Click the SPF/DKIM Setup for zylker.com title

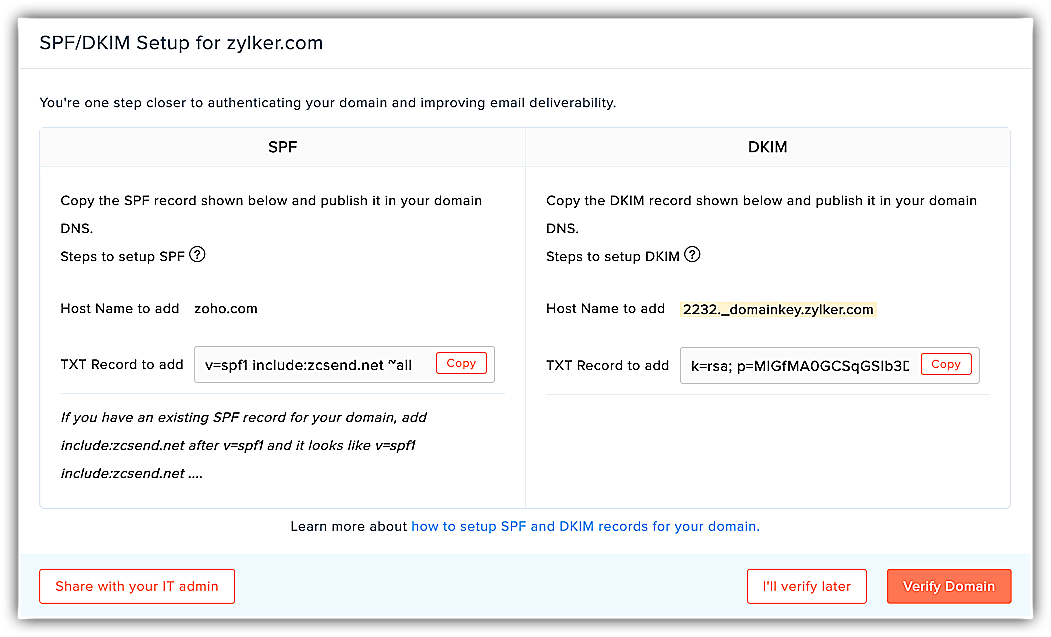click(181, 43)
